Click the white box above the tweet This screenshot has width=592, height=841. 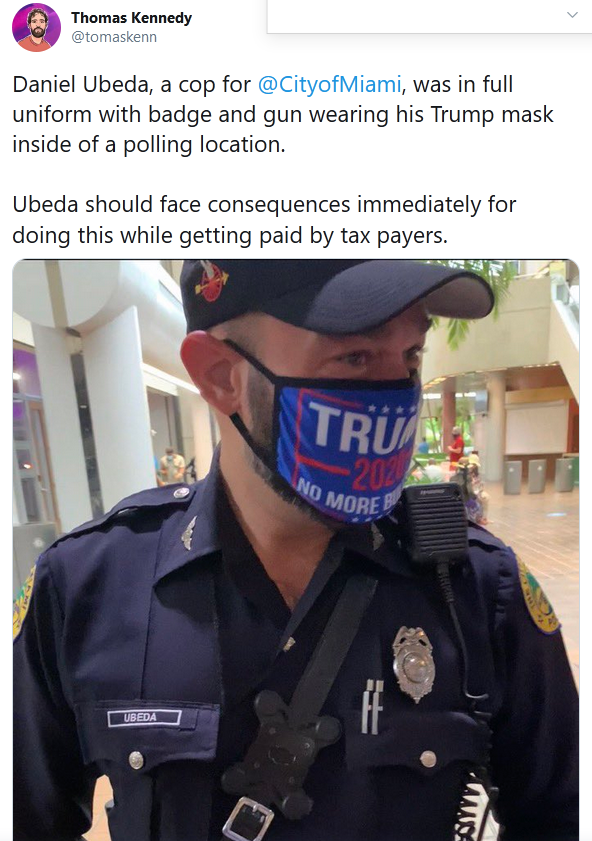click(430, 16)
